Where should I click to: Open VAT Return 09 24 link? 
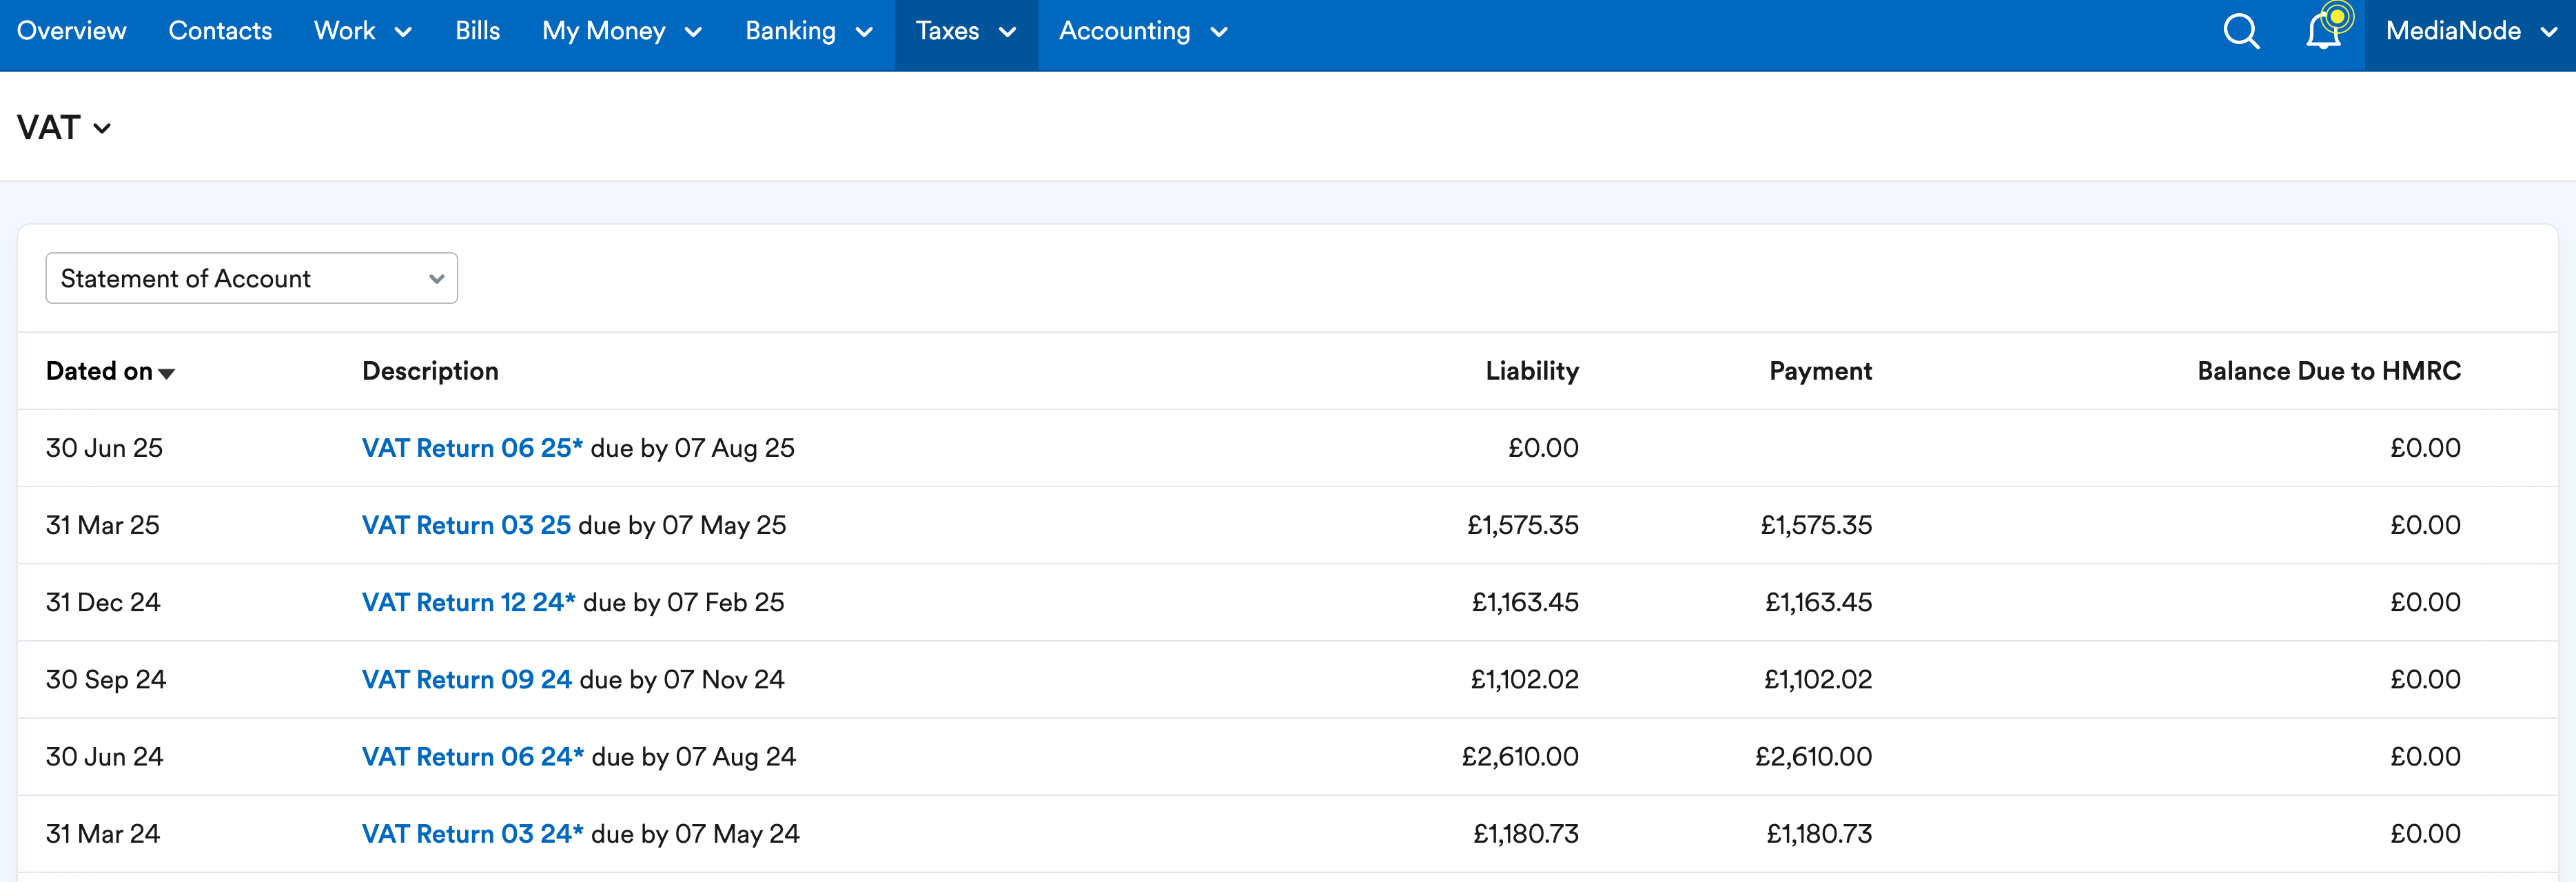click(466, 679)
